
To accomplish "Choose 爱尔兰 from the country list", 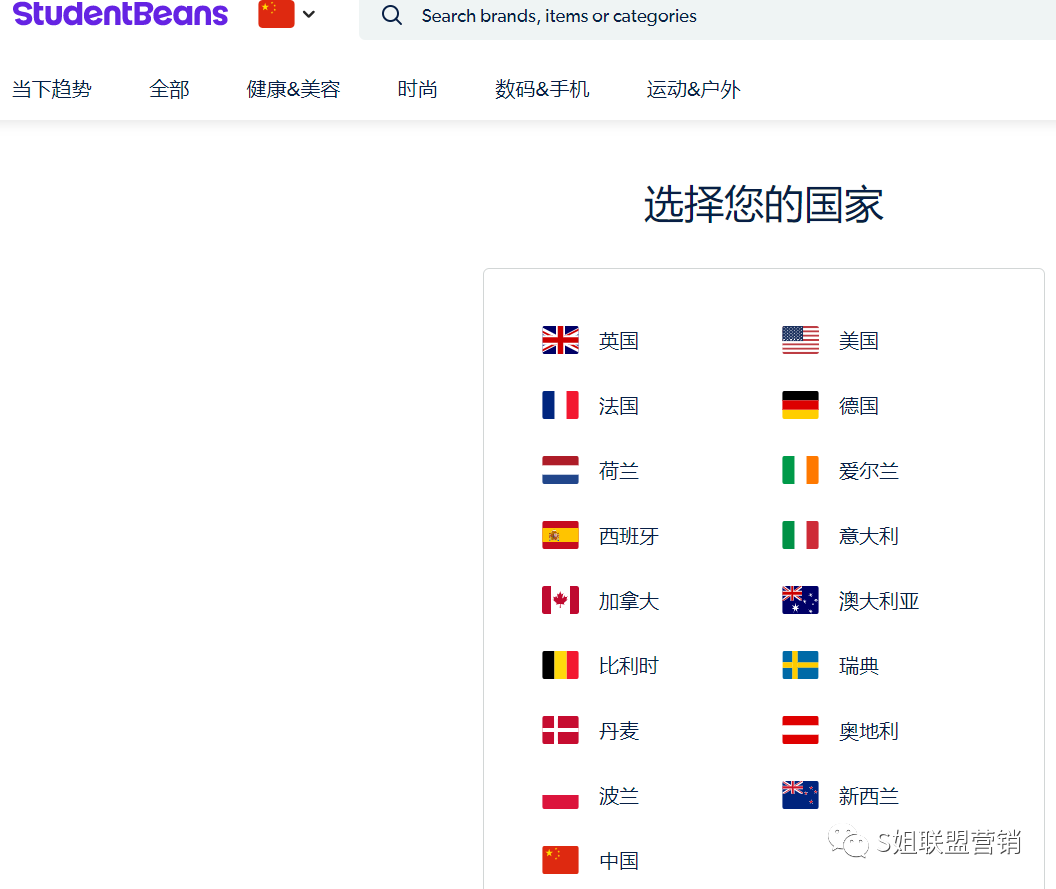I will (869, 471).
